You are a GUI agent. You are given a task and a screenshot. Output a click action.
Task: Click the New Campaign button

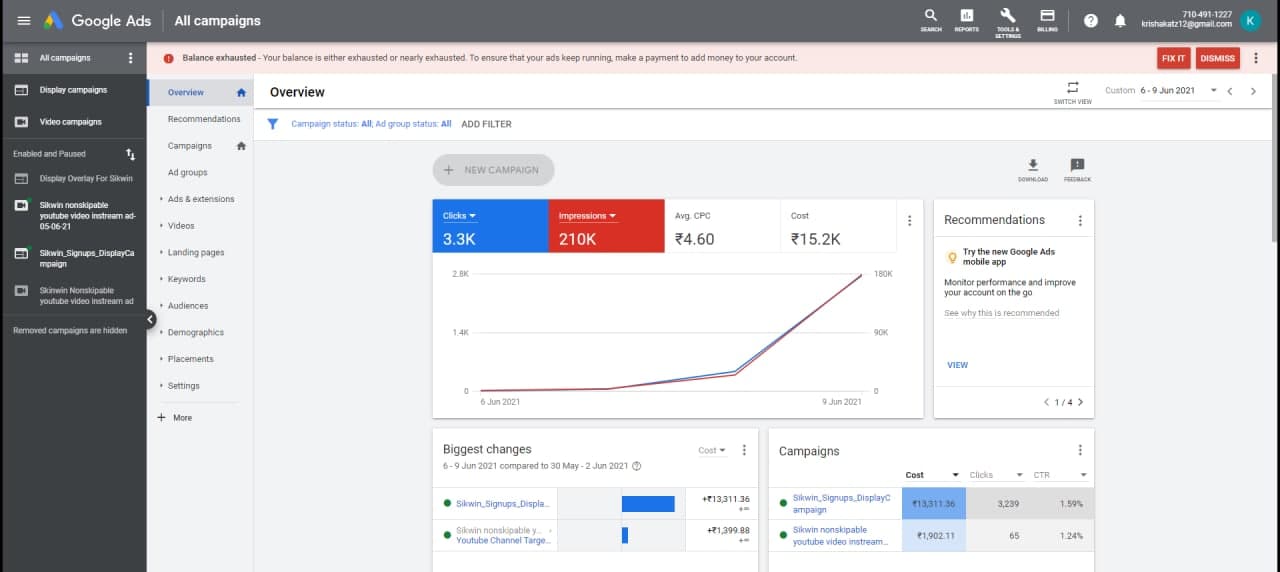493,170
